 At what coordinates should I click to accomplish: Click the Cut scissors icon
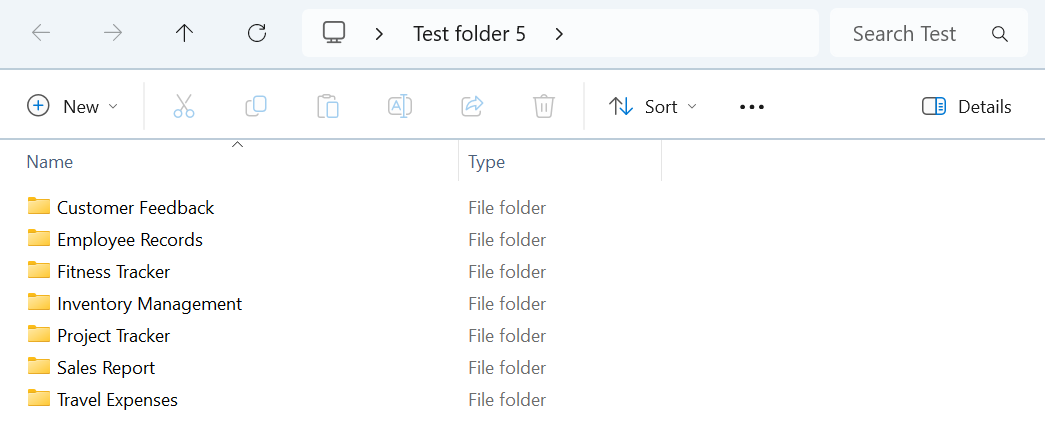coord(184,106)
